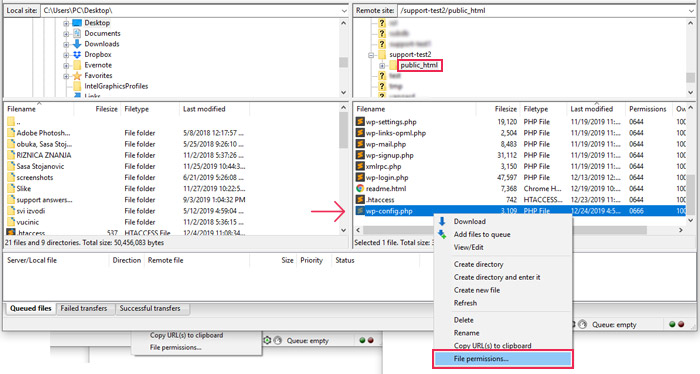Image resolution: width=700 pixels, height=374 pixels.
Task: Sort remote files by Permissions column
Action: click(x=647, y=109)
